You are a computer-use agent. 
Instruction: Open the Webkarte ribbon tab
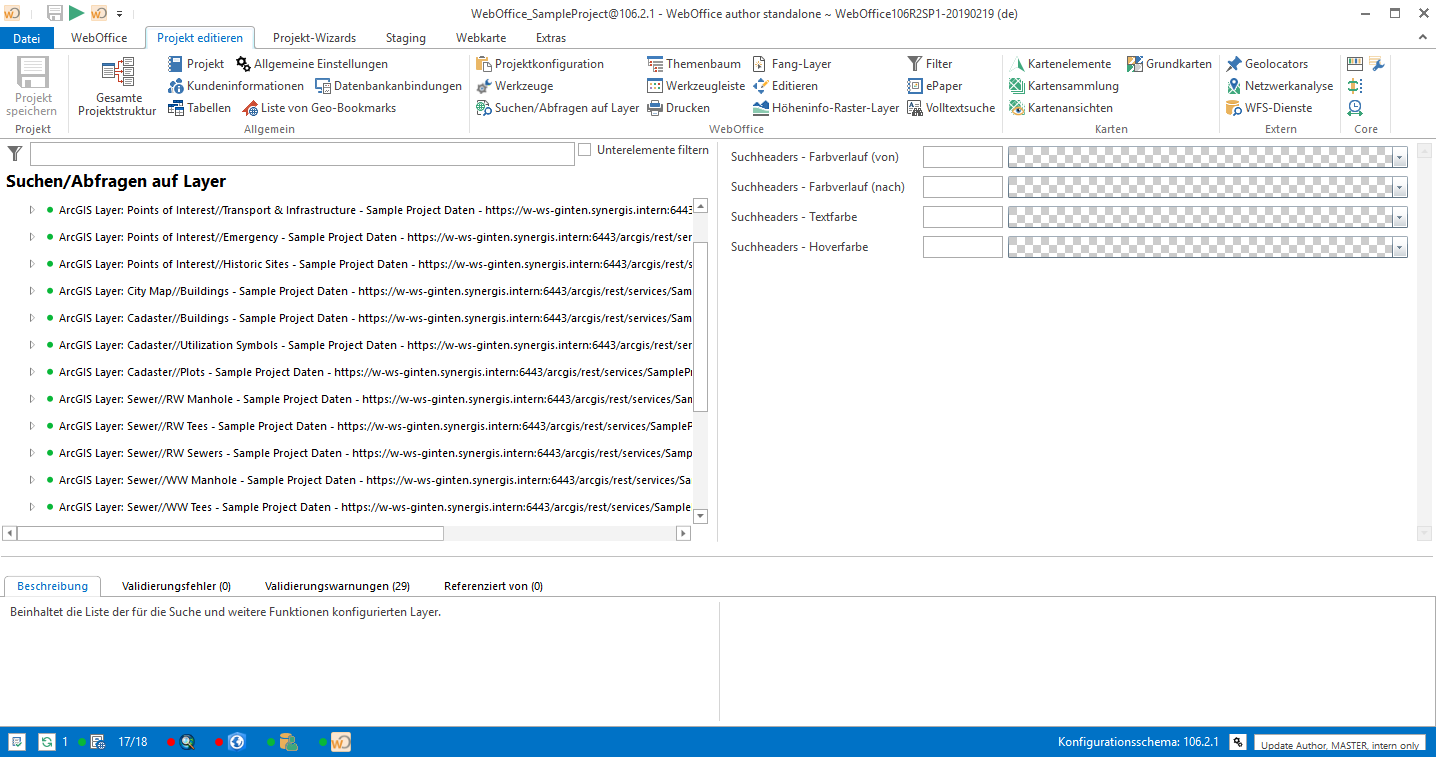click(x=481, y=37)
